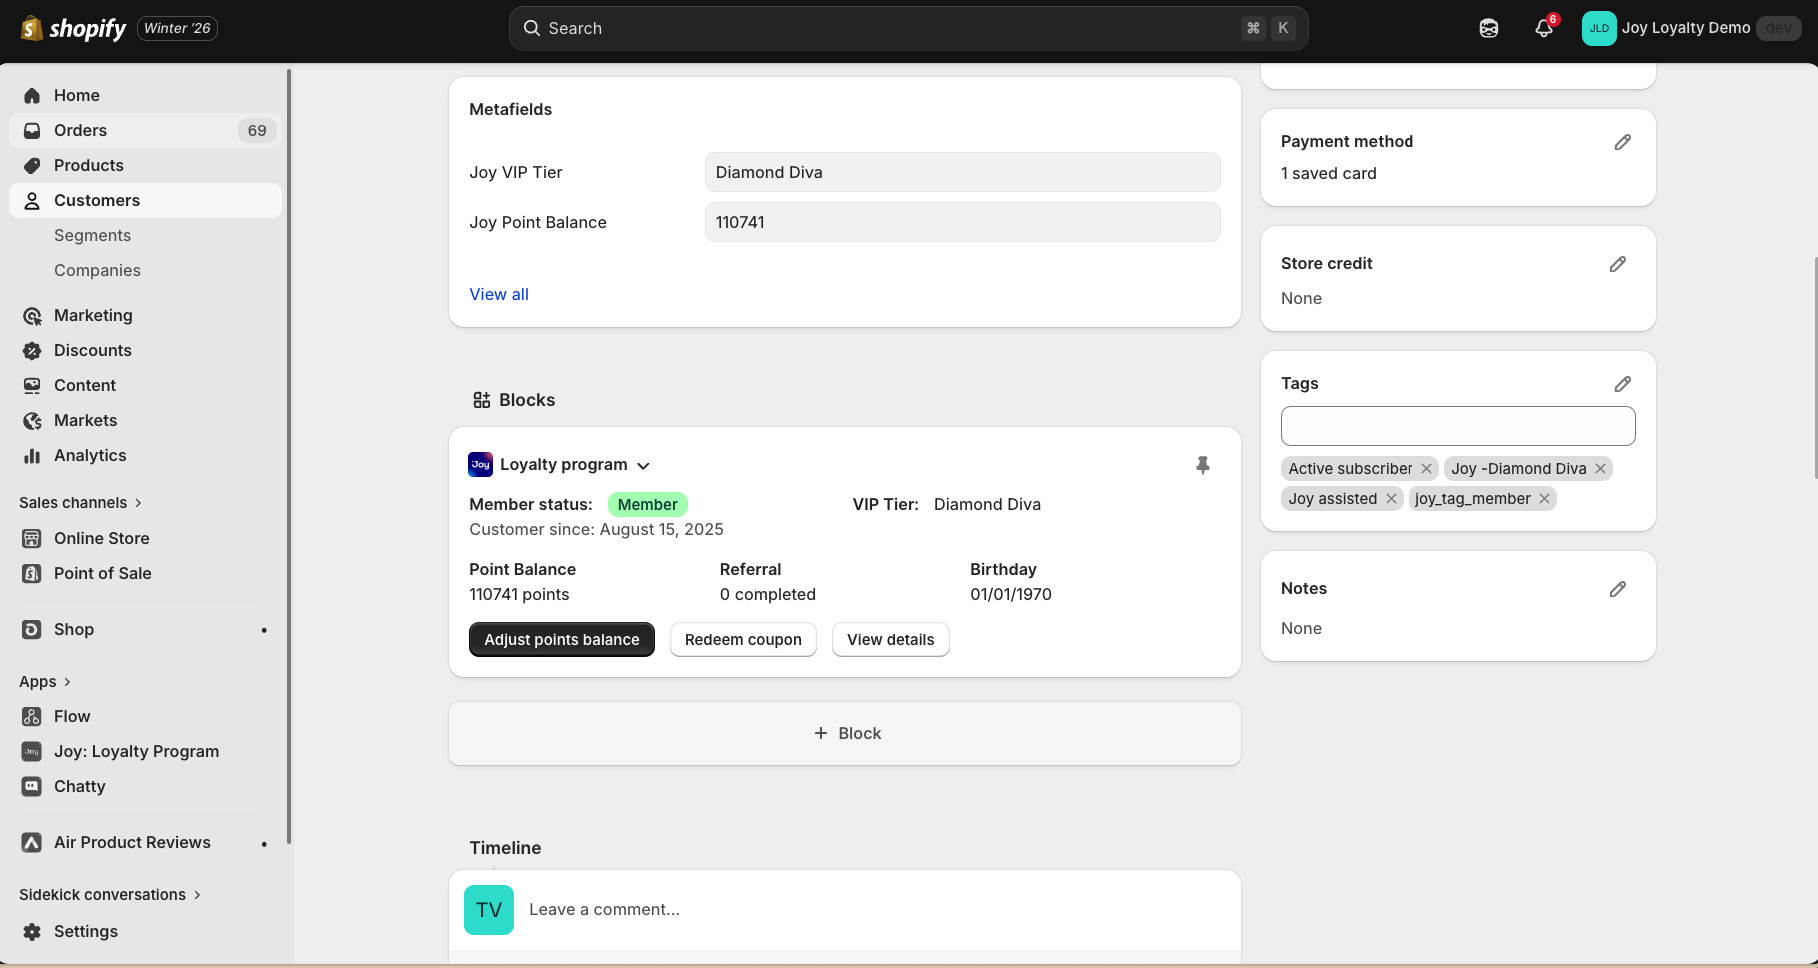Remove the joy_tag_member tag
The height and width of the screenshot is (968, 1818).
[1544, 499]
